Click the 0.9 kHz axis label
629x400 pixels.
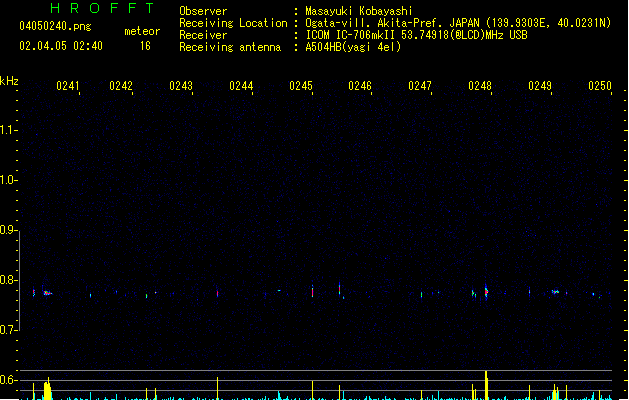[x=8, y=230]
